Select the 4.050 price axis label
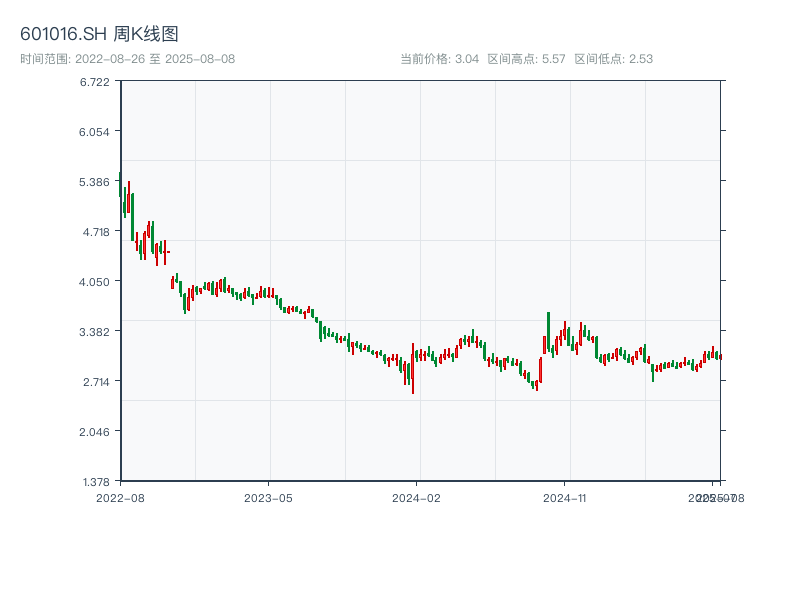800x600 pixels. click(96, 281)
